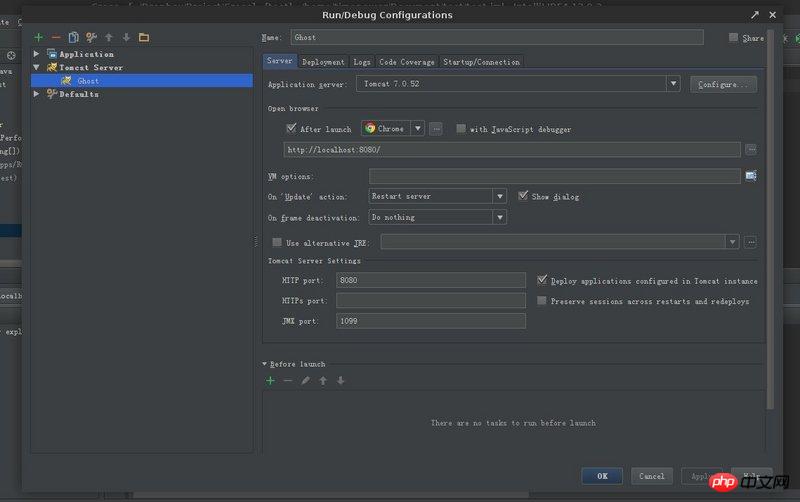The width and height of the screenshot is (800, 502).
Task: Move configuration up in left toolbar
Action: click(x=109, y=37)
